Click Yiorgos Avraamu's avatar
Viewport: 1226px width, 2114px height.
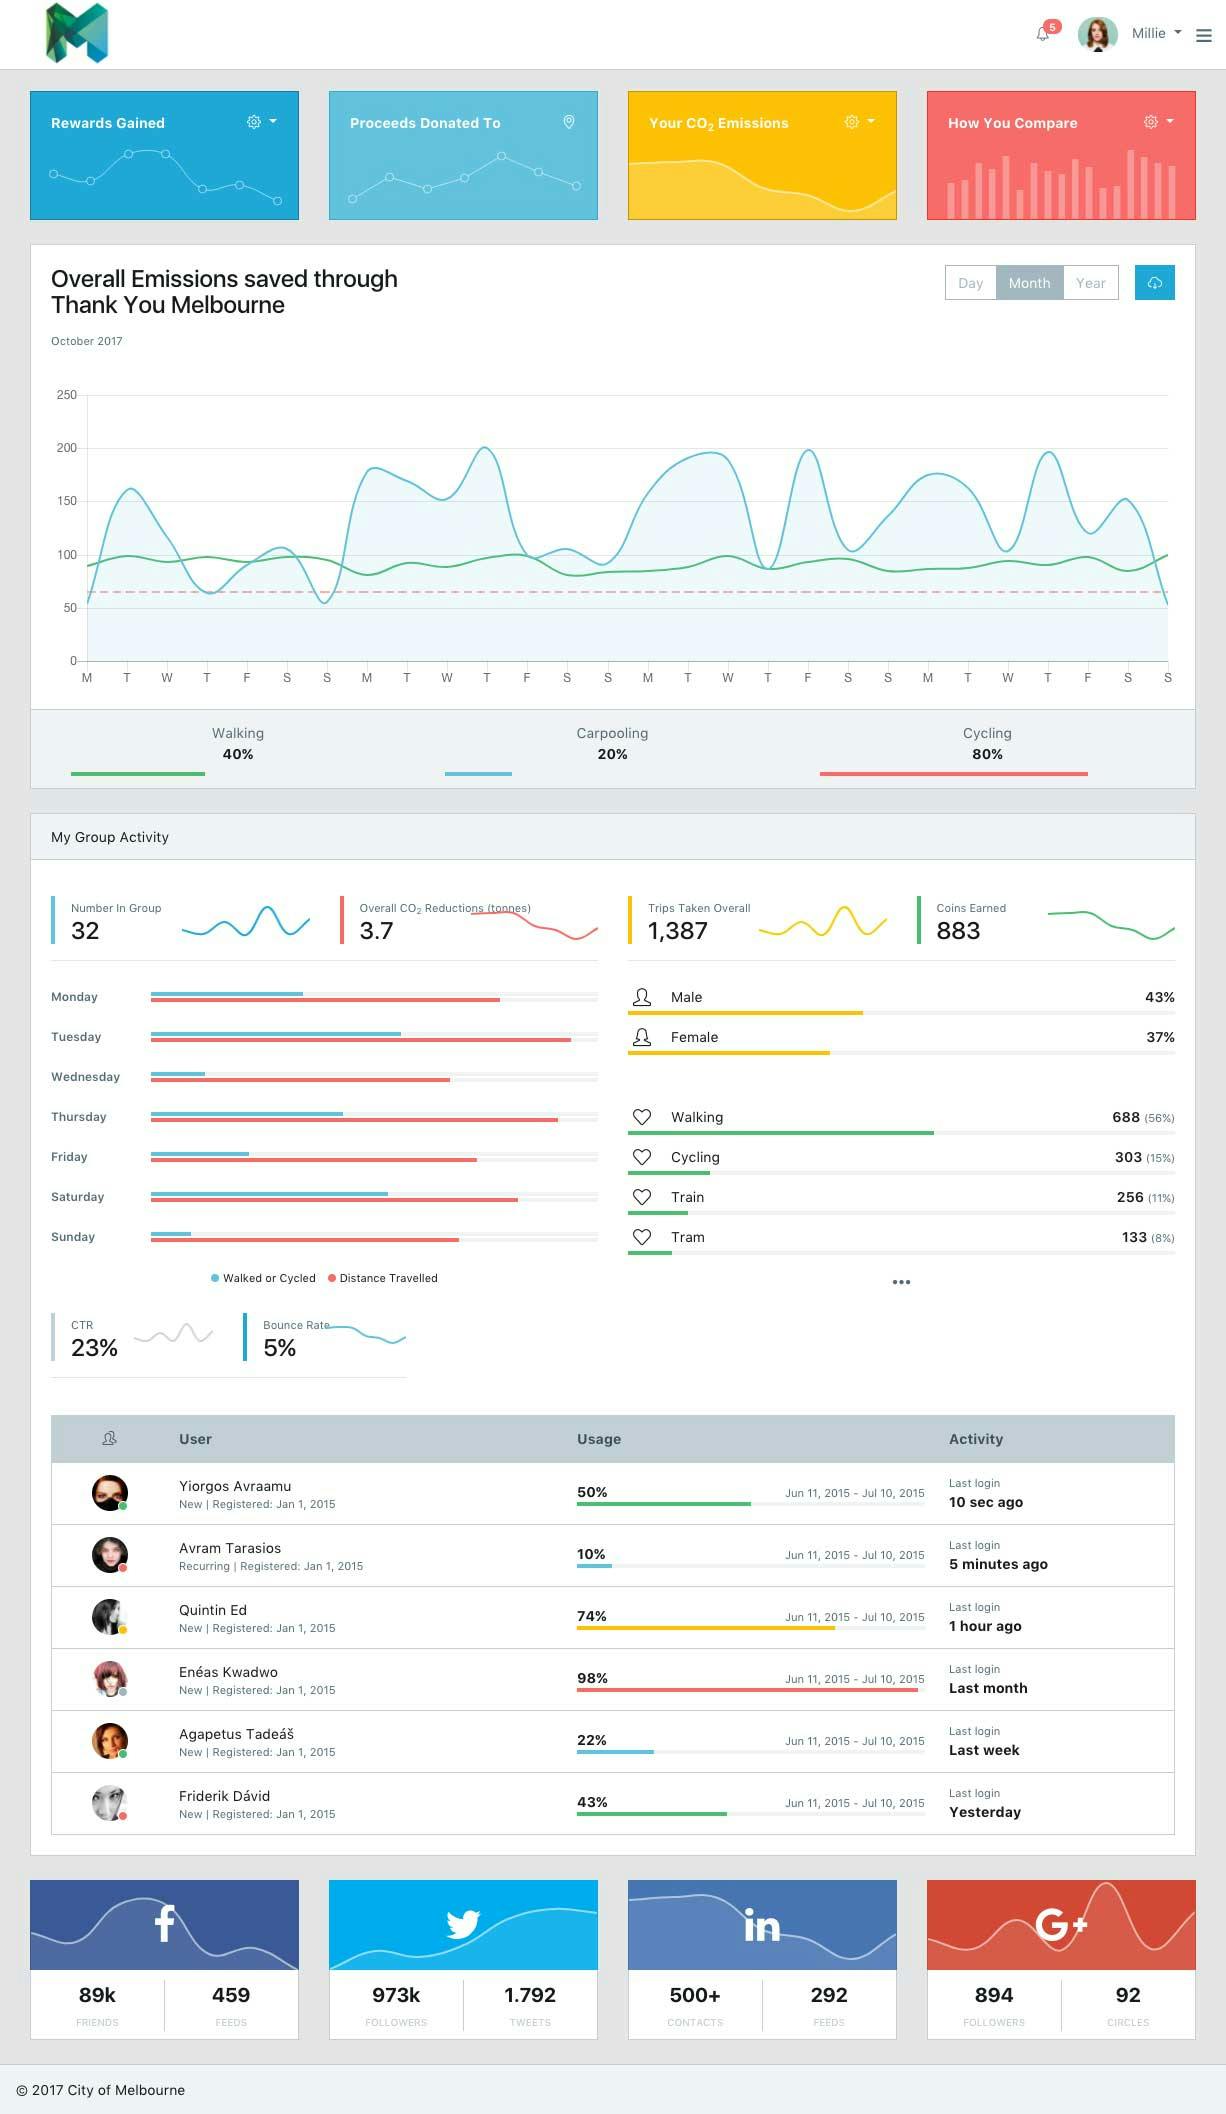click(x=110, y=1493)
